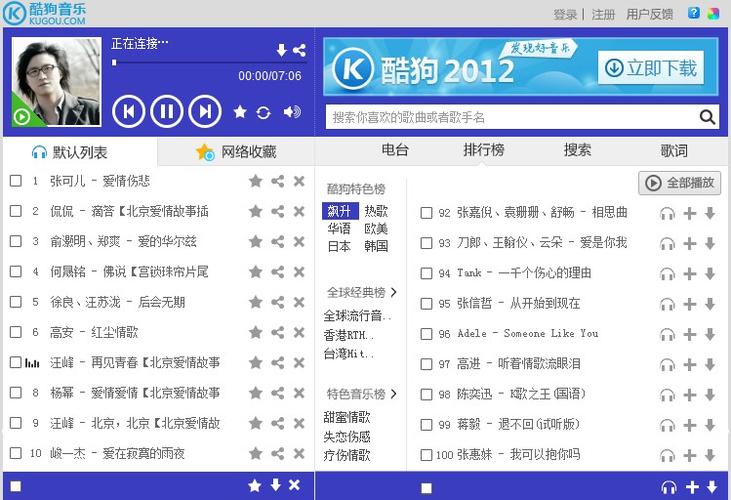Star the song 何晟铭 - 佛说
This screenshot has width=731, height=500.
pos(255,272)
